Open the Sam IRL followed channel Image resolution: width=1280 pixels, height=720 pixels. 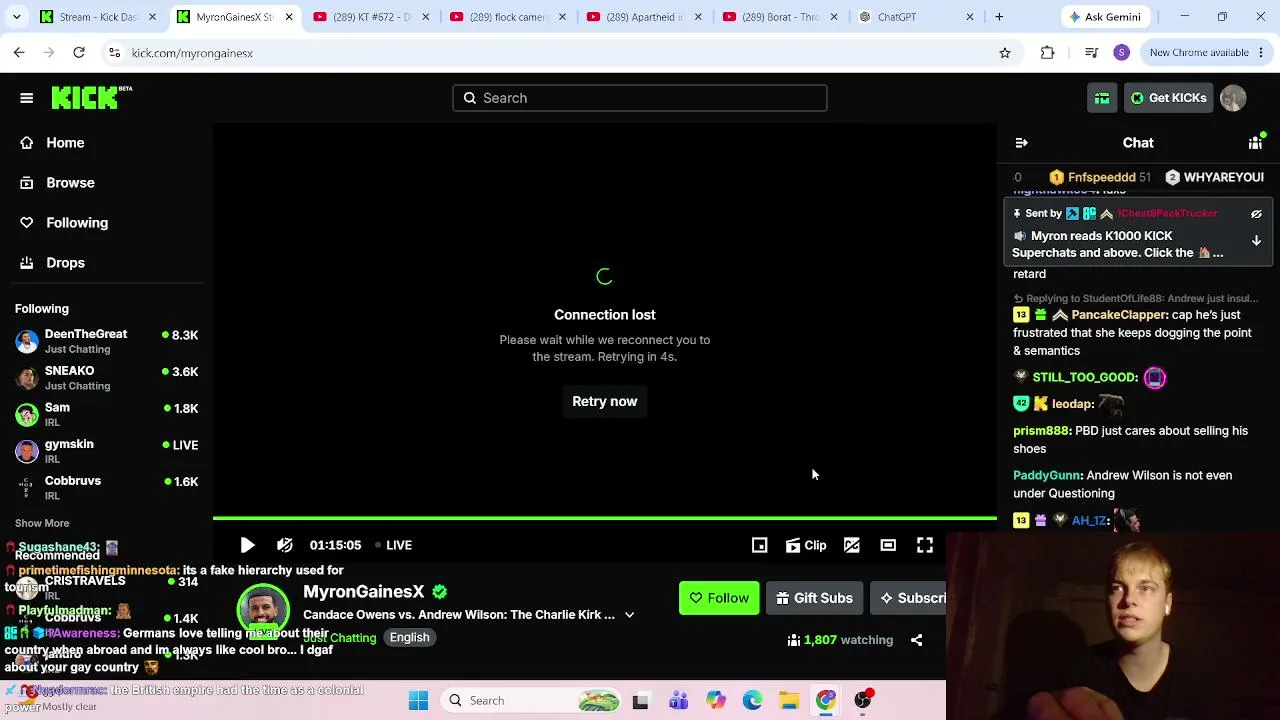click(106, 414)
